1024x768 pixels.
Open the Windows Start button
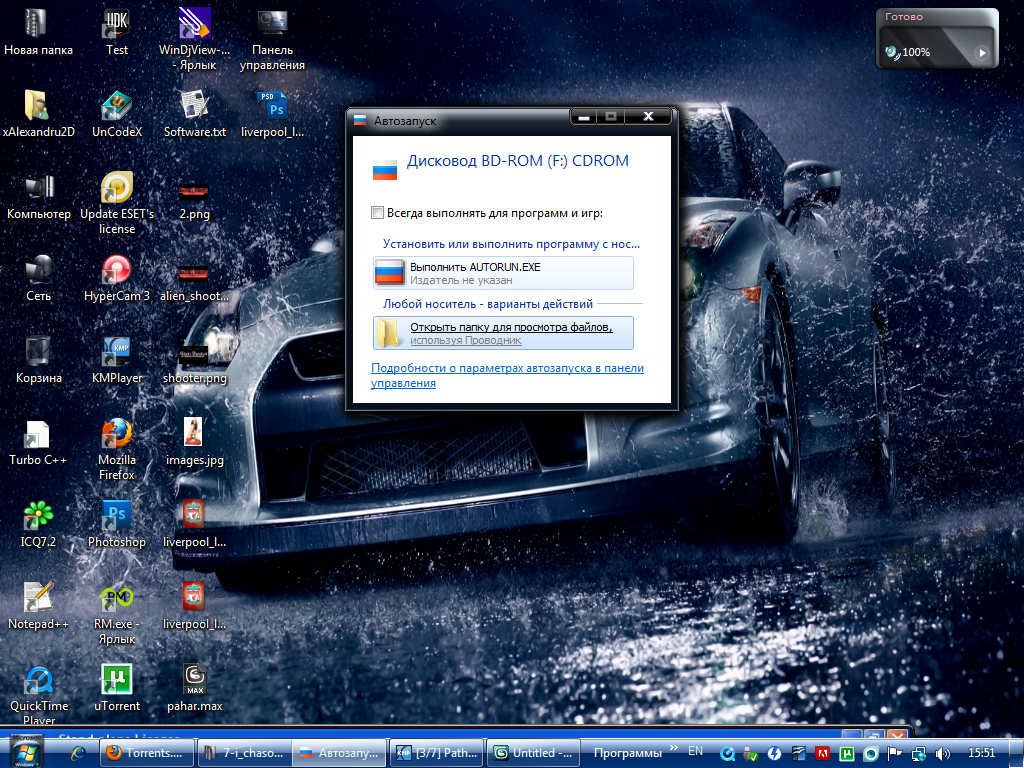coord(26,752)
